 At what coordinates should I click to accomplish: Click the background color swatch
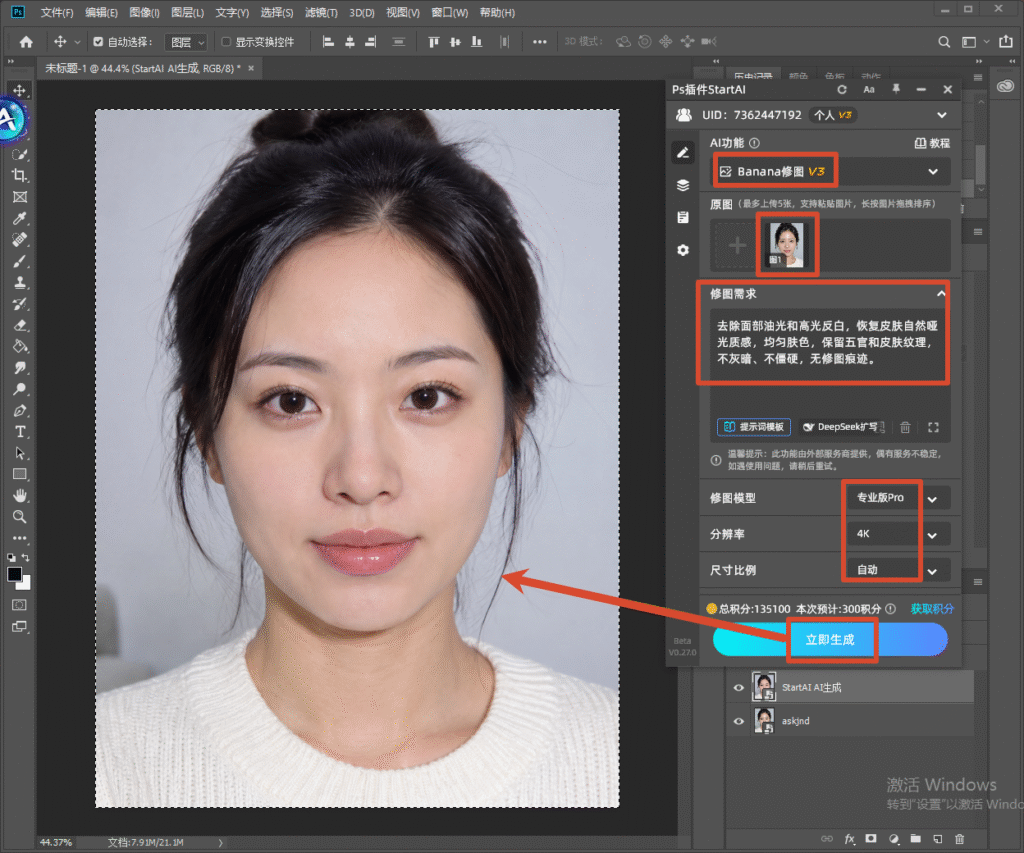25,584
